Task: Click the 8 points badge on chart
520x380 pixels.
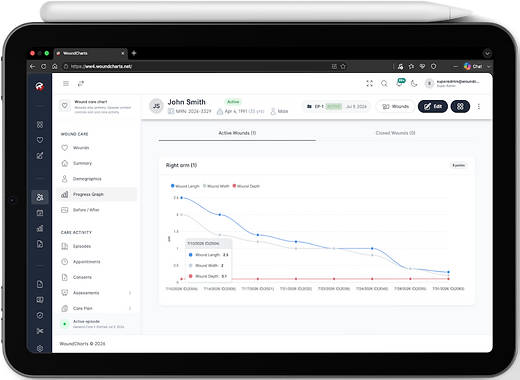Action: 459,165
